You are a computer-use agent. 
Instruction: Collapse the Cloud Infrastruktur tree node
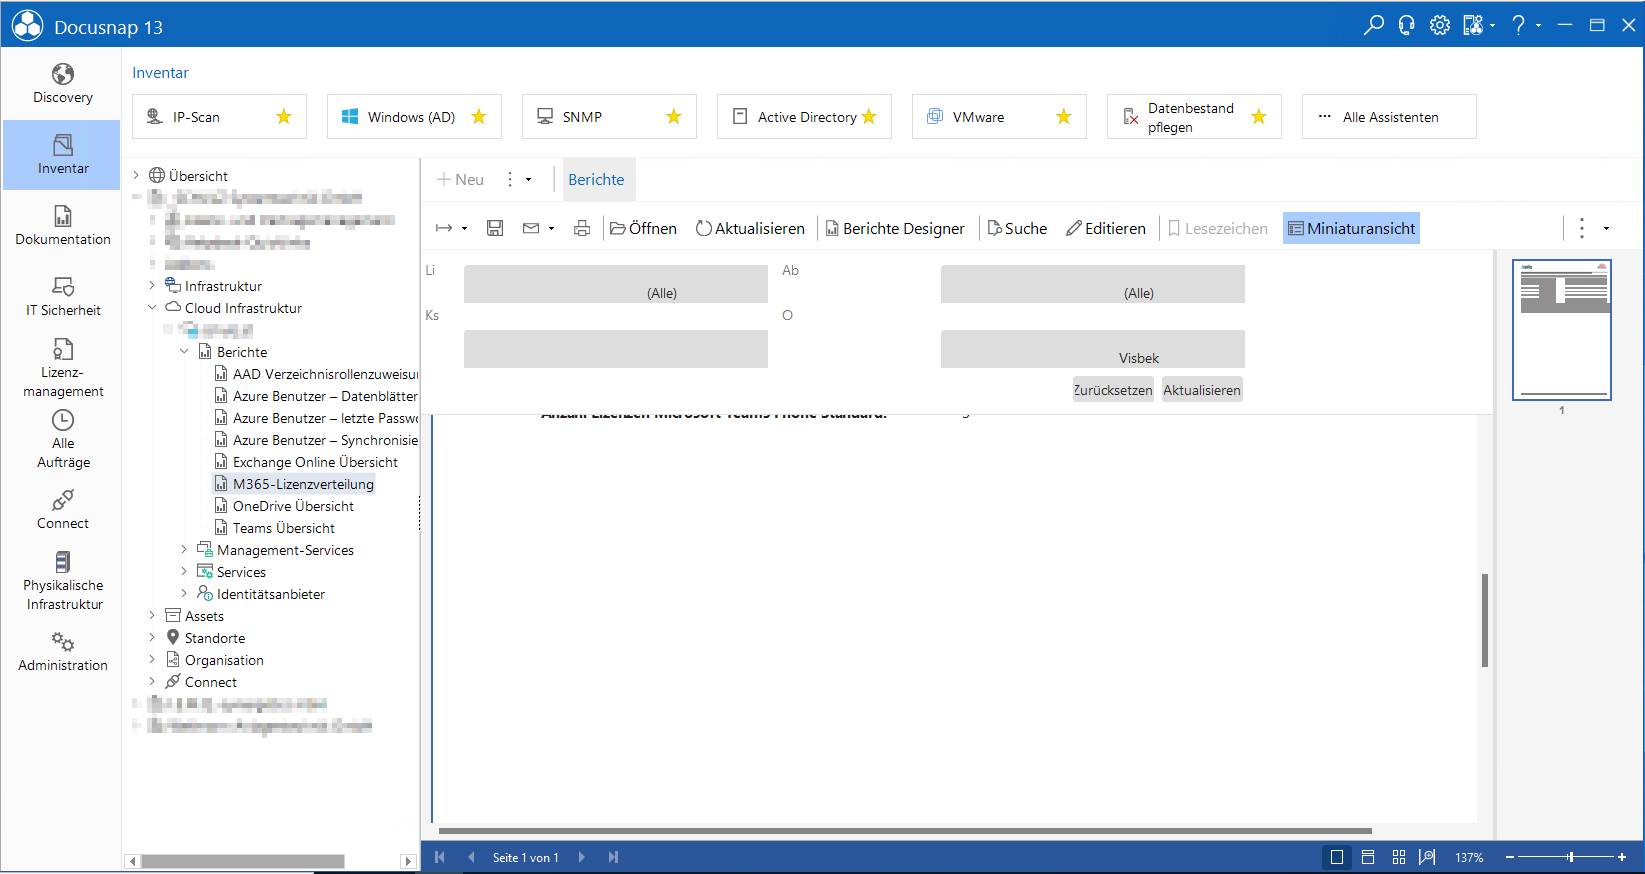[x=152, y=308]
